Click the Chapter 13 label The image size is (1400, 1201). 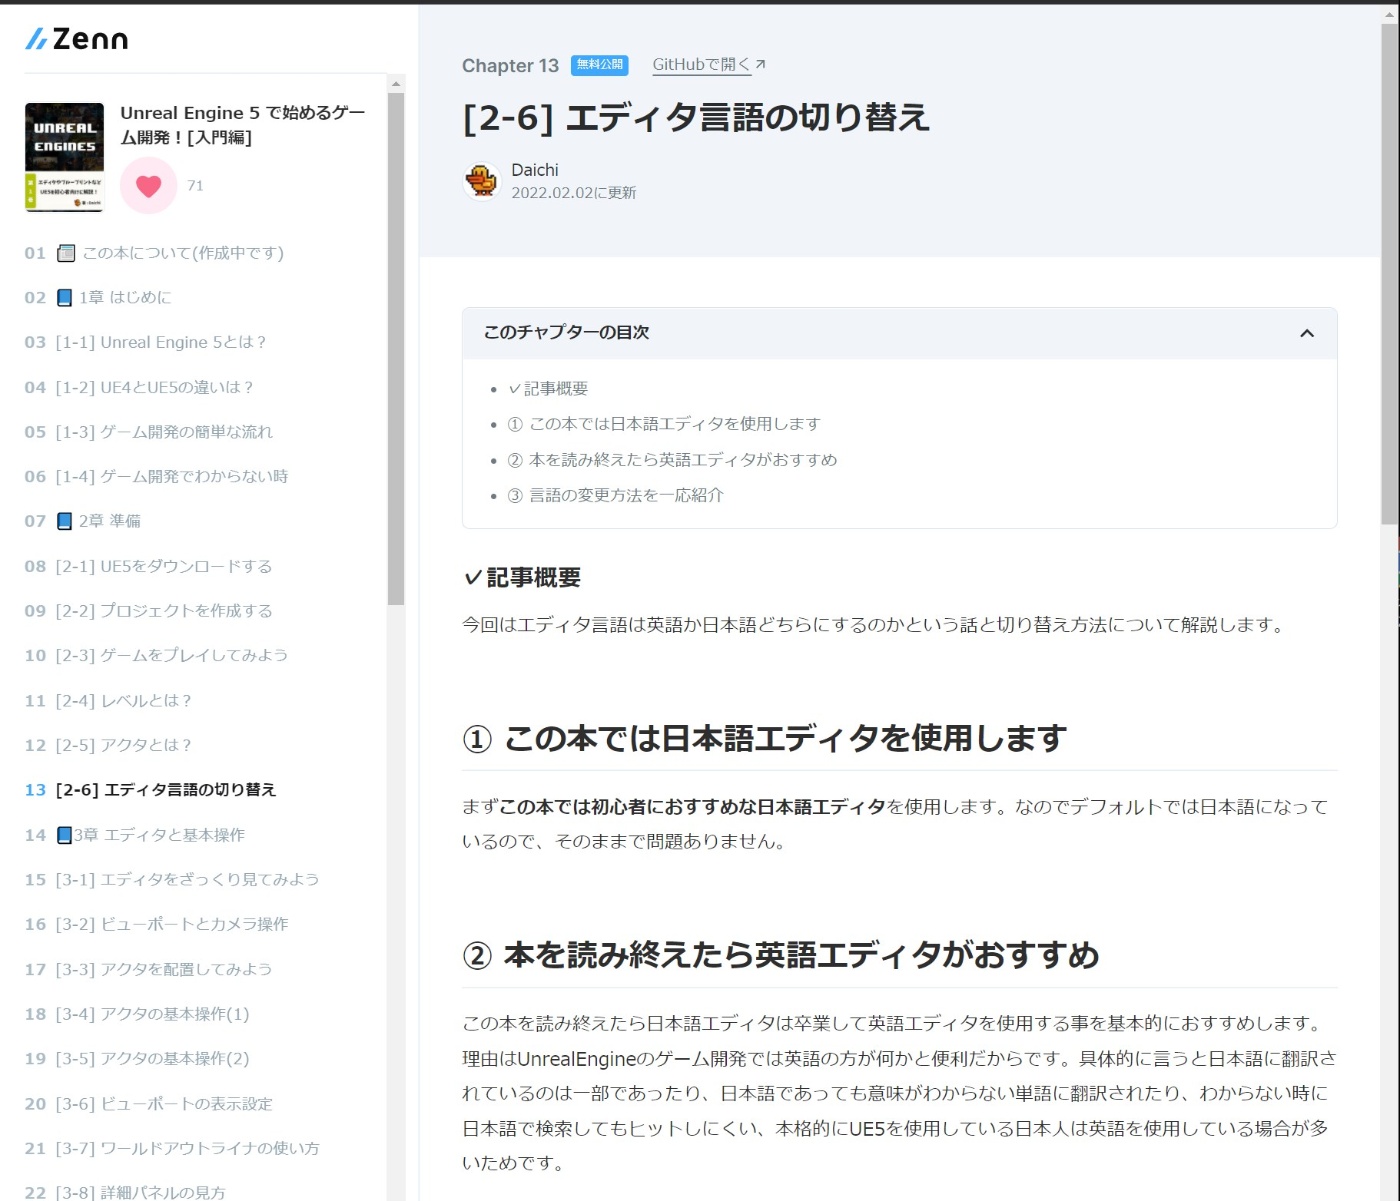click(x=510, y=65)
